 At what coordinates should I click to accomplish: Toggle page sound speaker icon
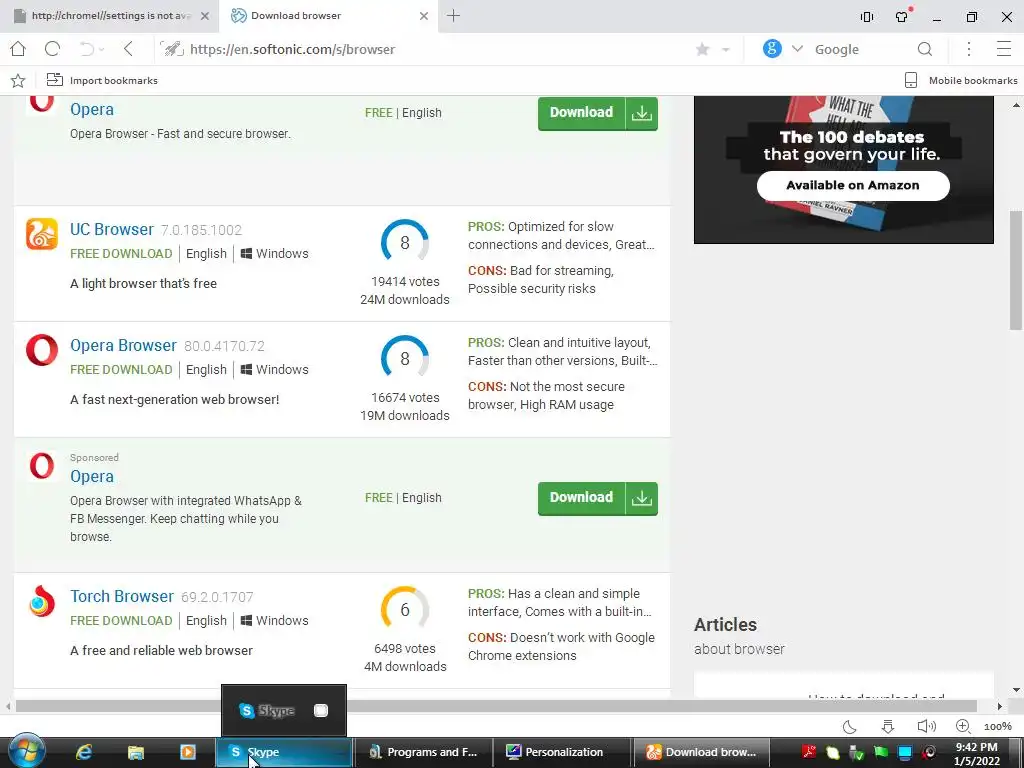(926, 726)
